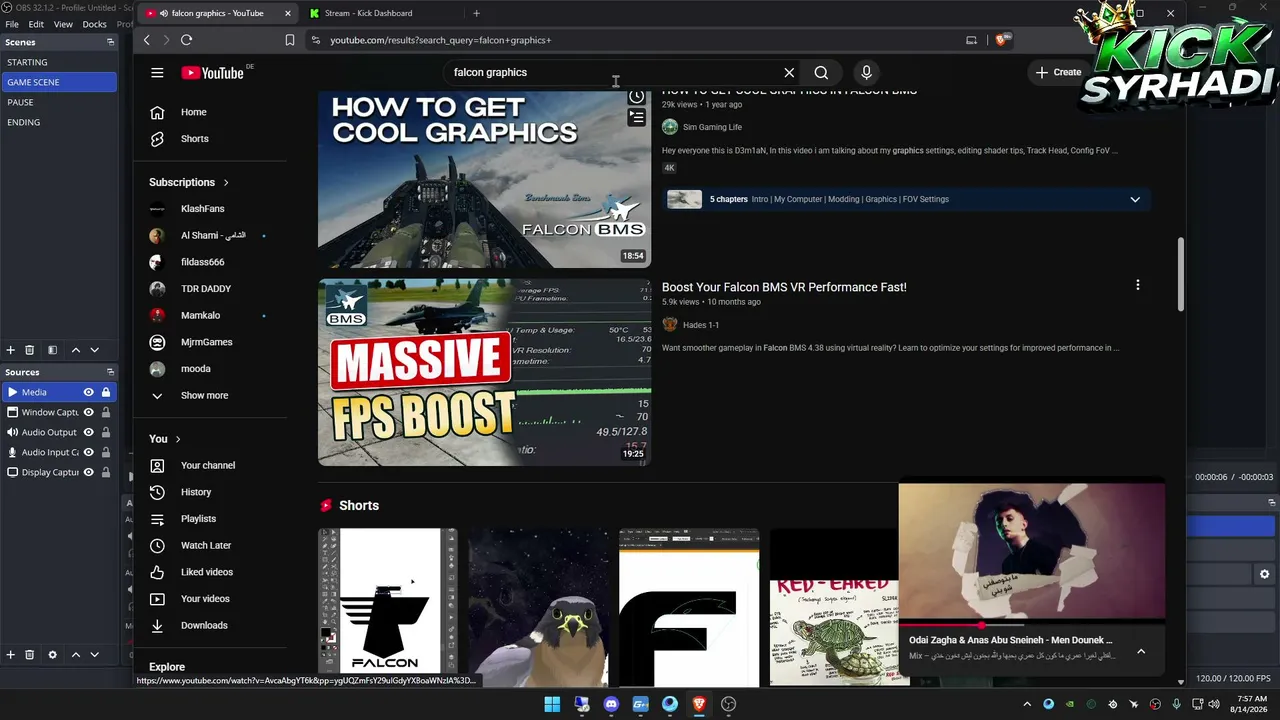
Task: Switch to OBS Studio on the taskbar
Action: [x=728, y=704]
